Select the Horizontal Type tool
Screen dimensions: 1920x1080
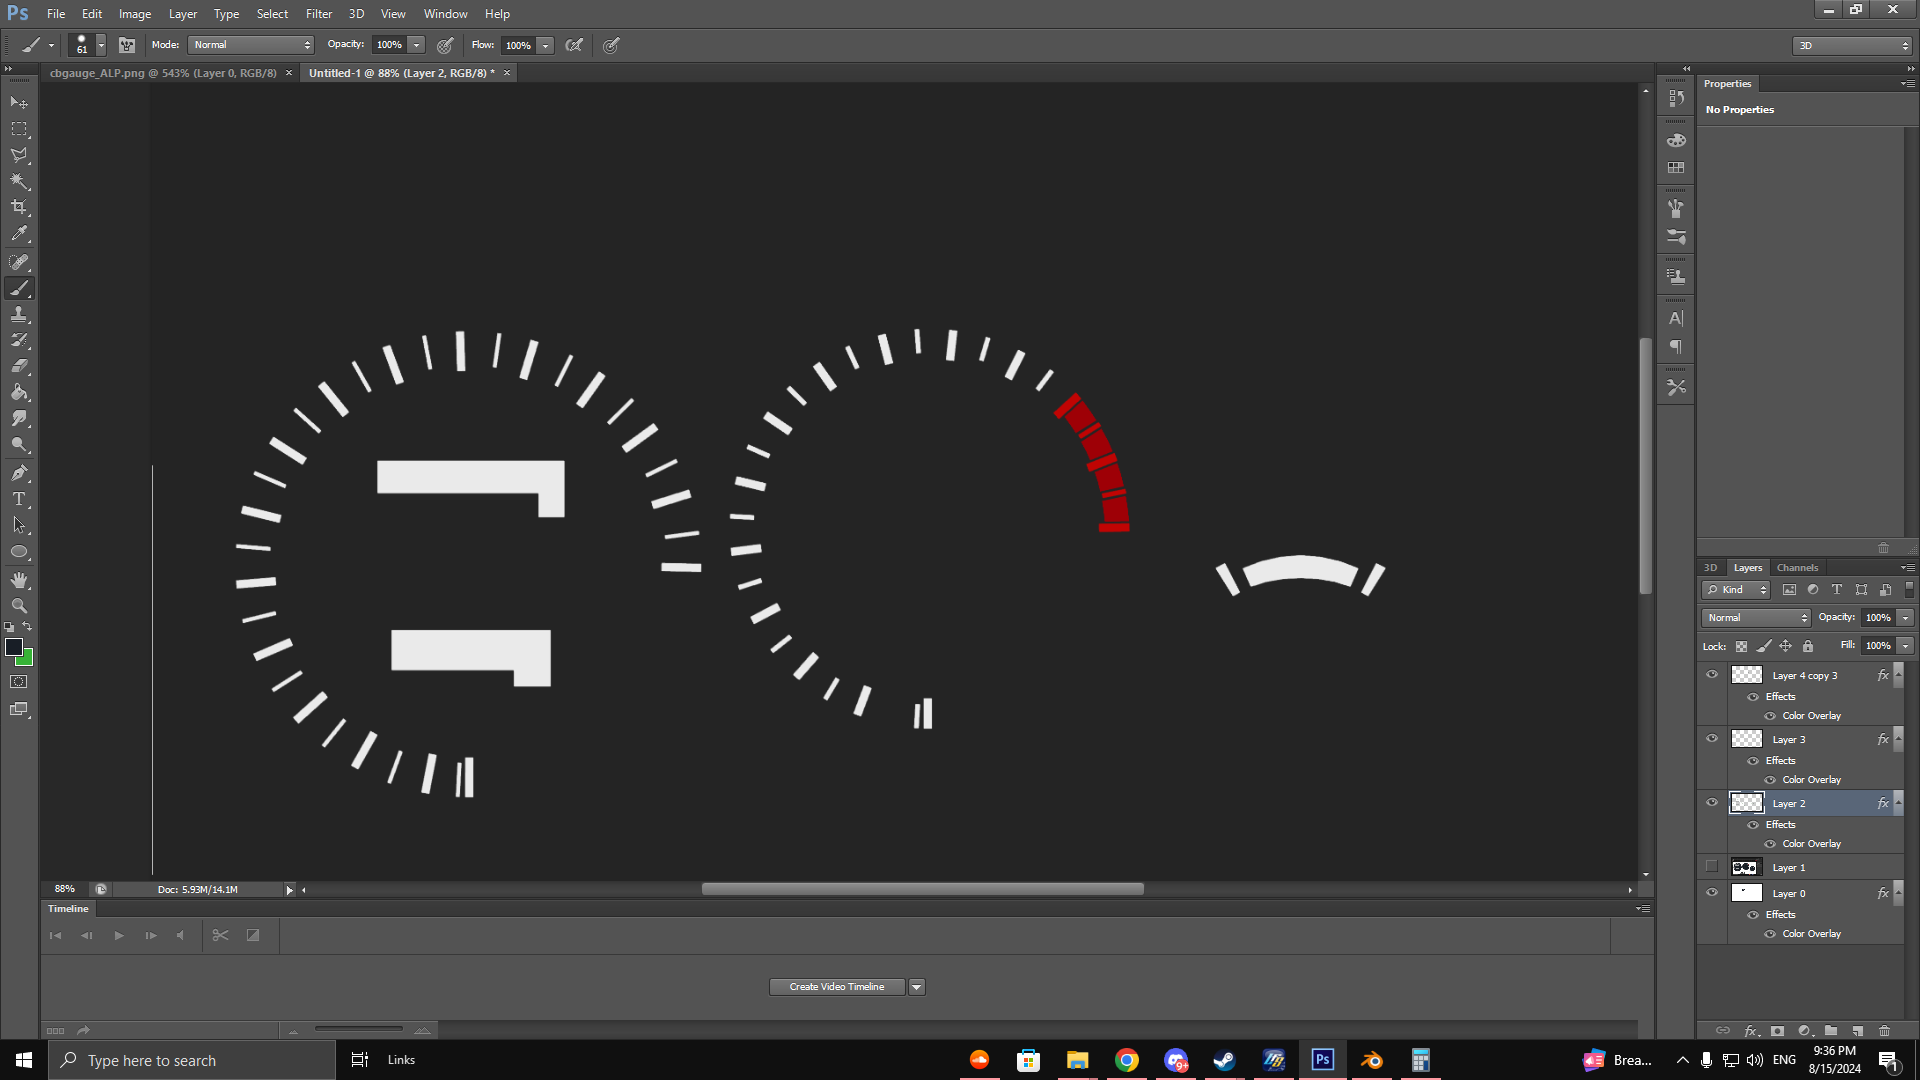[19, 499]
